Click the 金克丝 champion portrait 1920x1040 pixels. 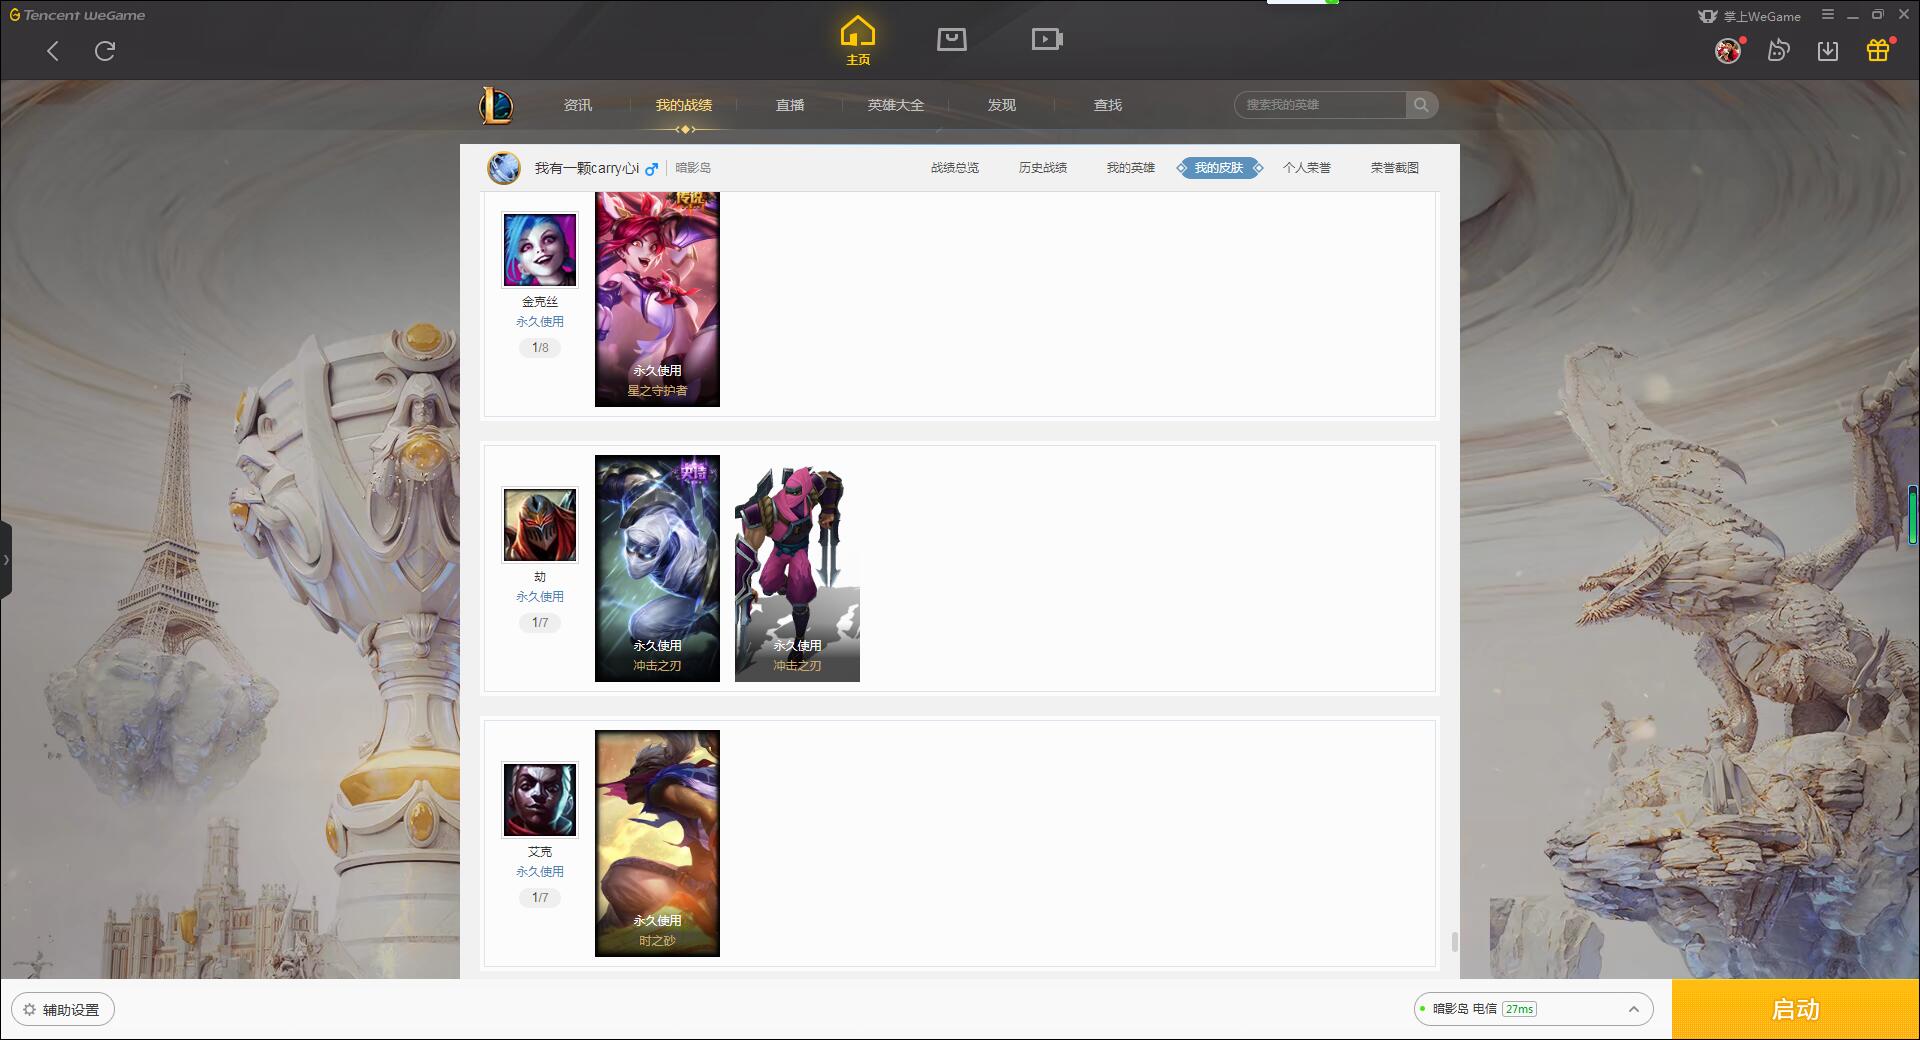tap(540, 250)
